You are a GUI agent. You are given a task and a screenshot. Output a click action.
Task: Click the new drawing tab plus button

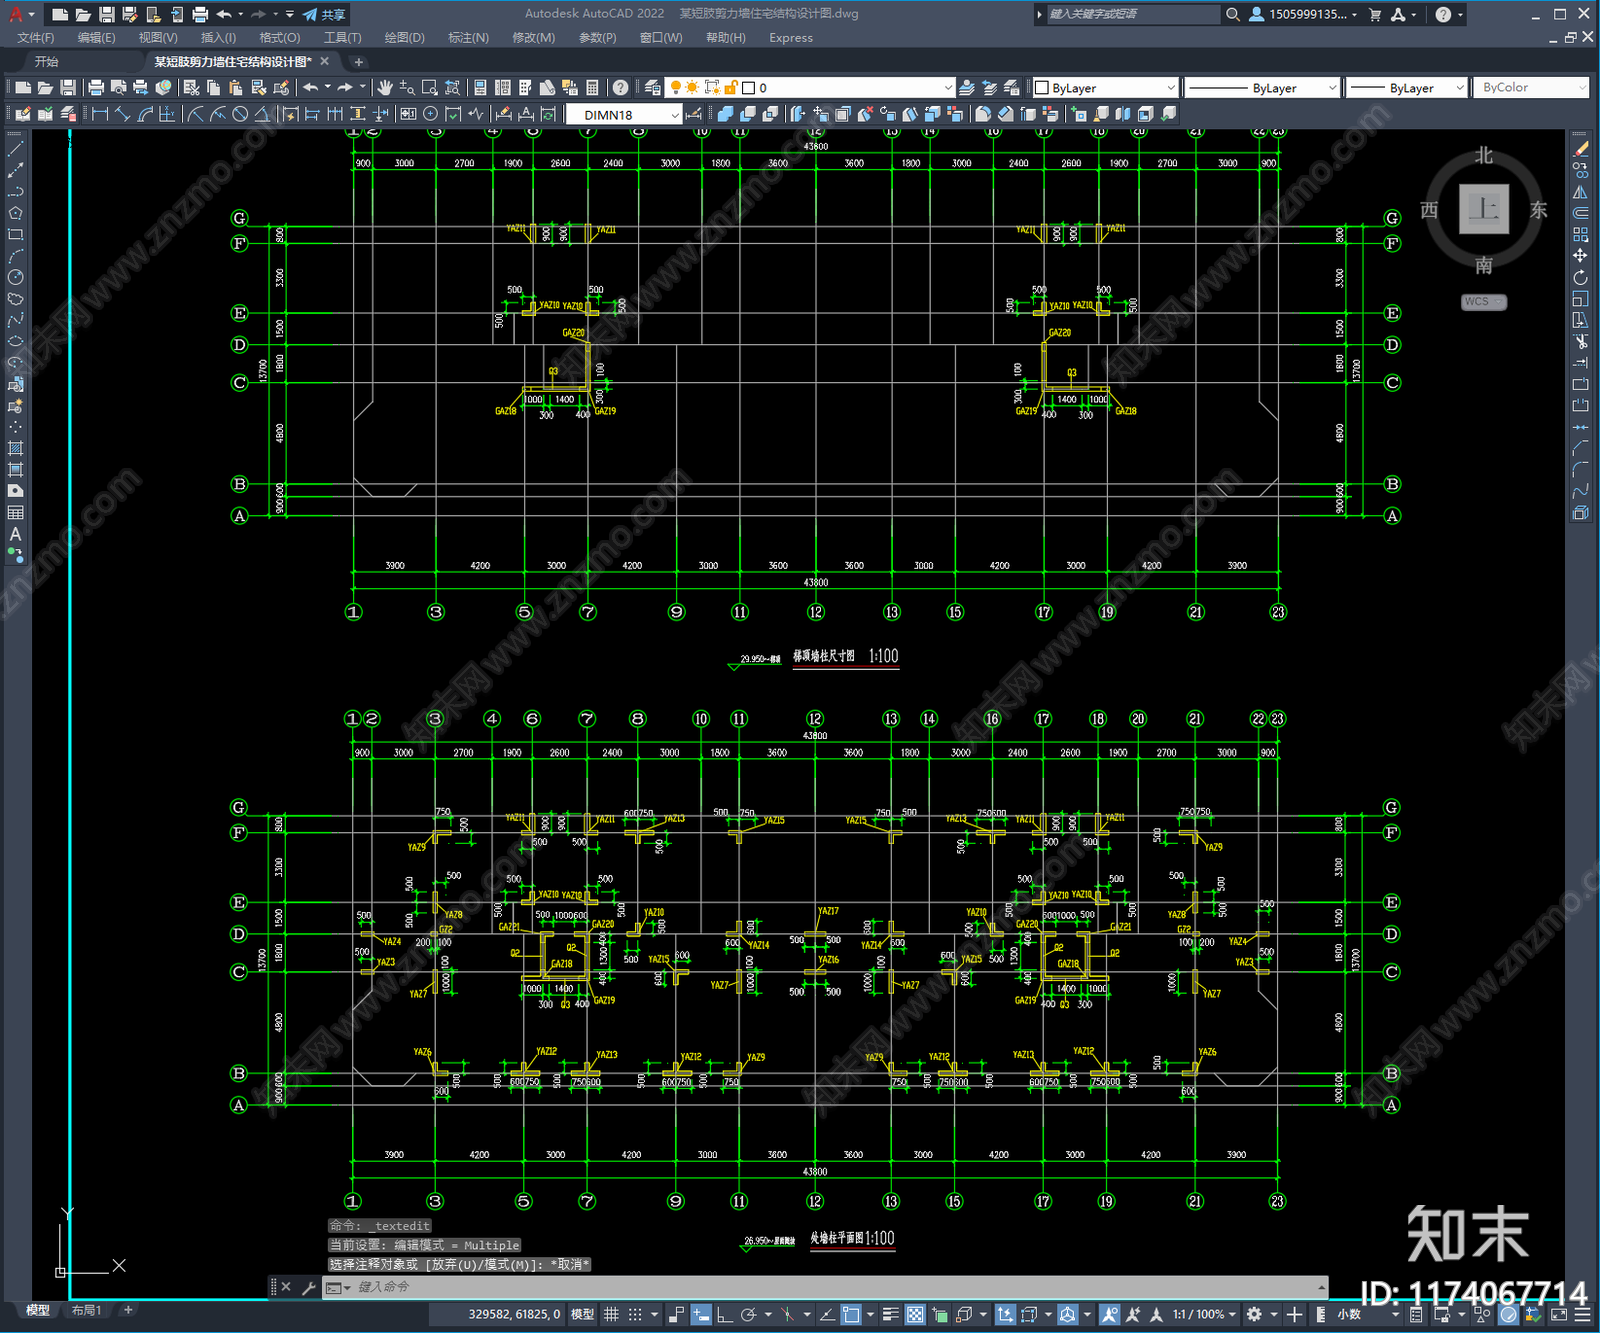coord(359,62)
